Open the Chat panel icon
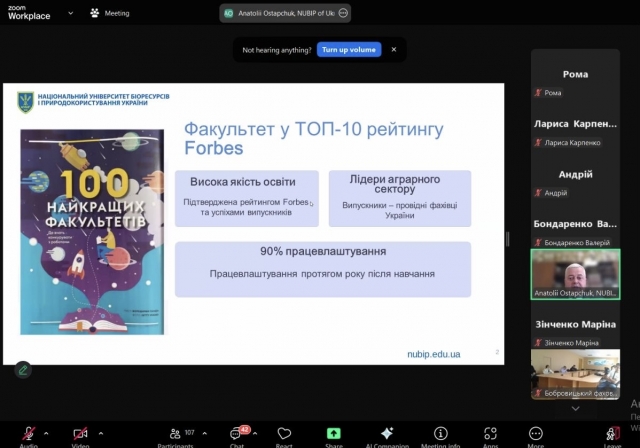The height and width of the screenshot is (448, 640). [236, 434]
